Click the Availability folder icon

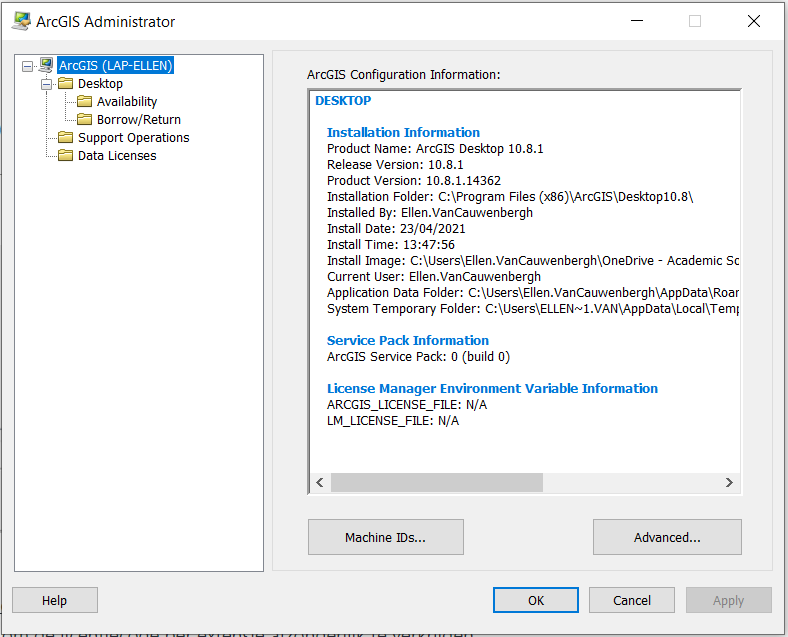click(84, 101)
